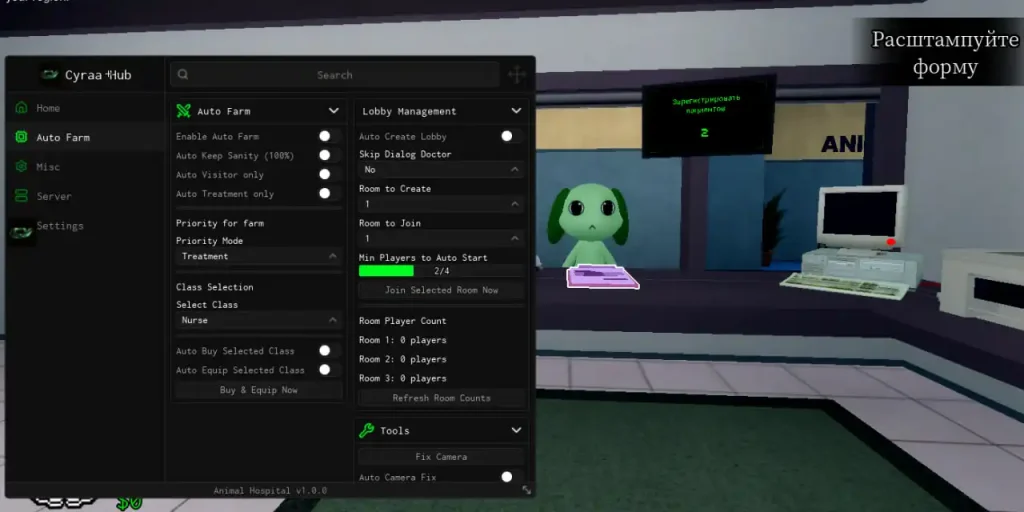
Task: Click the "Room 2: 0 players" text
Action: click(x=403, y=359)
